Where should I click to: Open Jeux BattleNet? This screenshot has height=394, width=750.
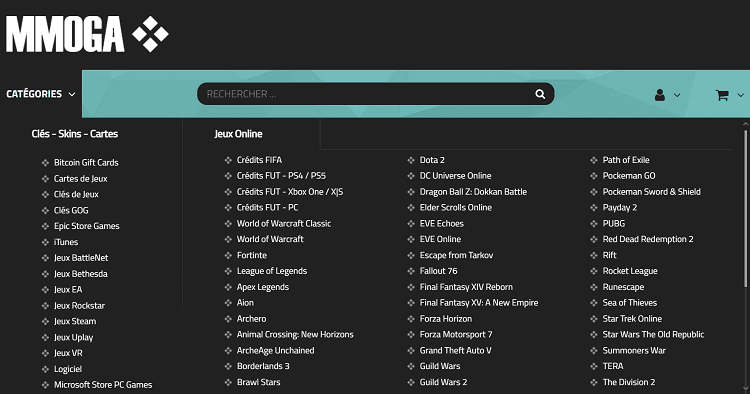tap(81, 258)
